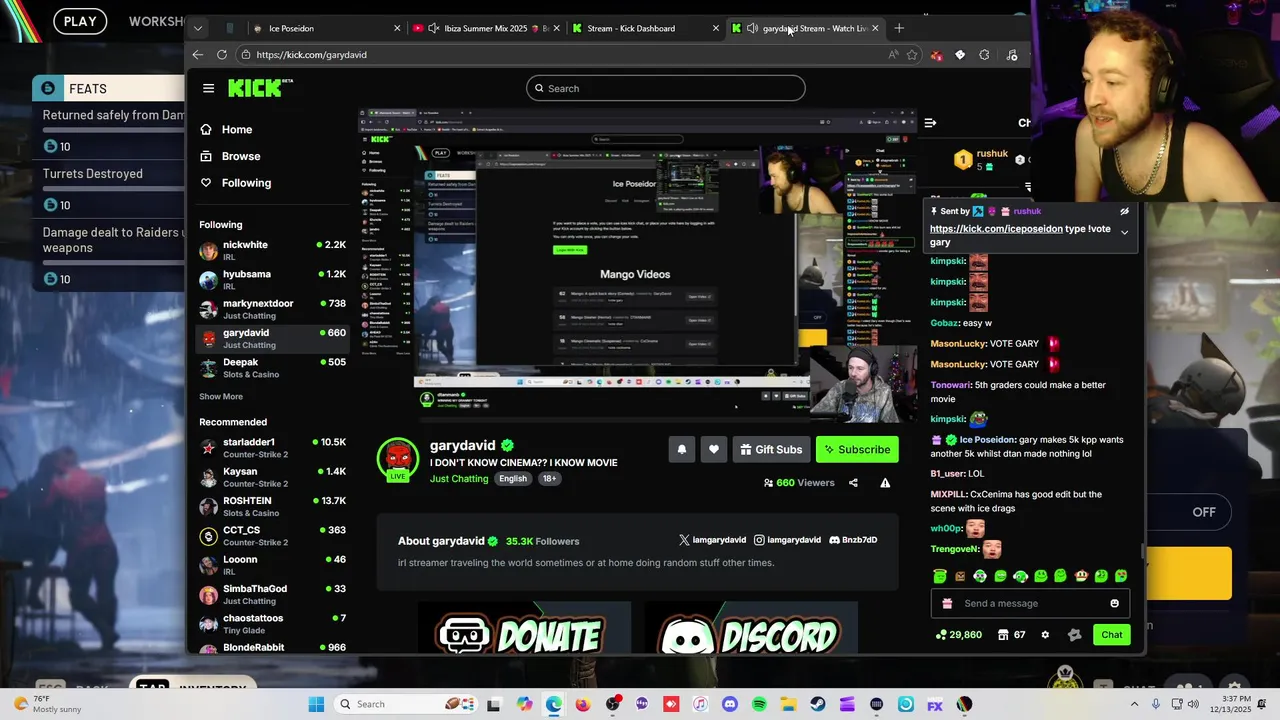Mute the Ibiza Summer Mix tab audio
The image size is (1280, 720).
pyautogui.click(x=433, y=28)
